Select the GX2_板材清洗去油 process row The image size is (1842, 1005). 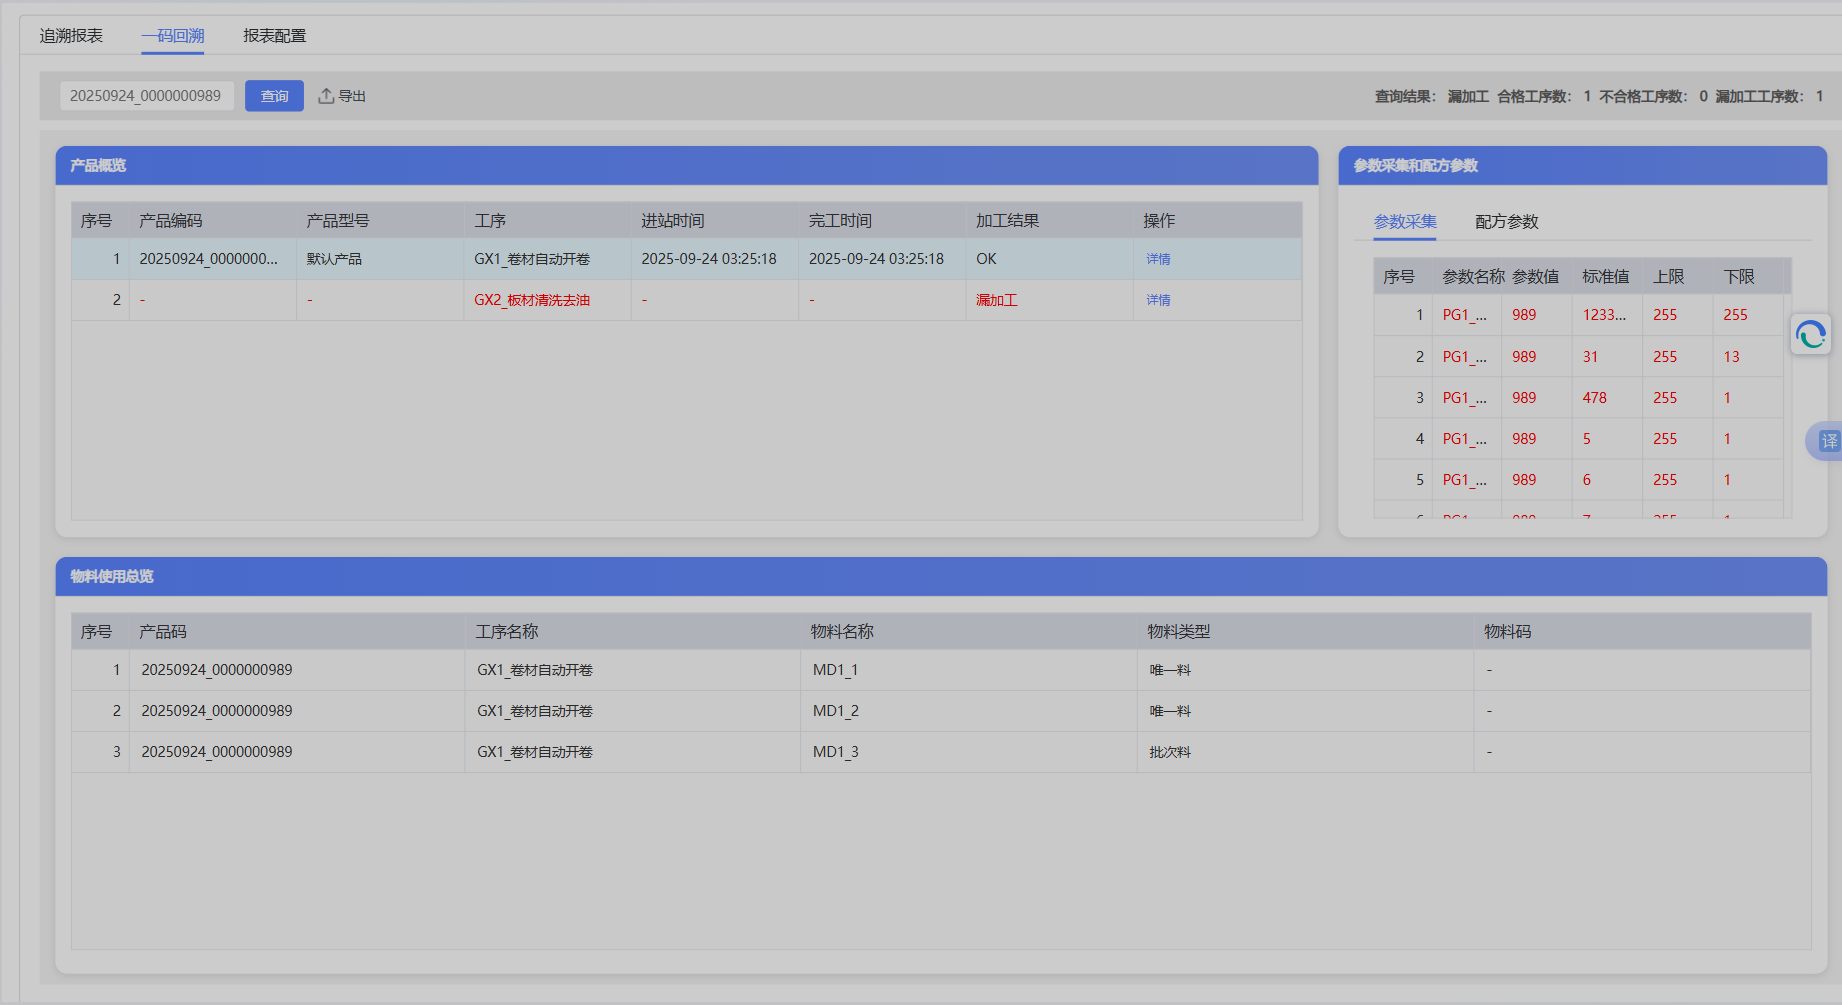[x=532, y=300]
